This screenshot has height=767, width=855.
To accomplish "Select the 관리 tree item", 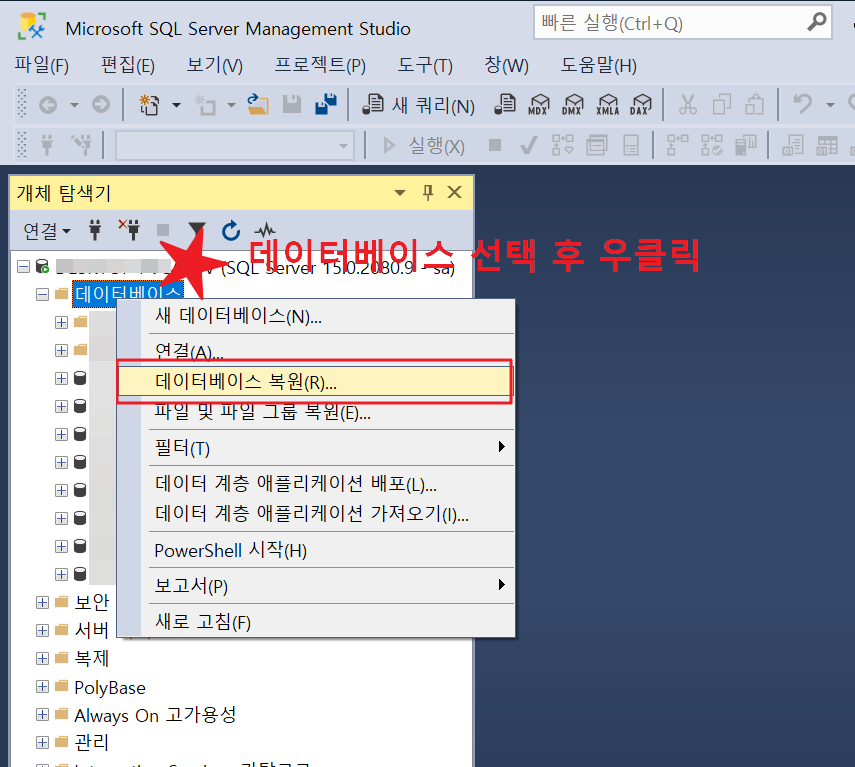I will tap(92, 742).
